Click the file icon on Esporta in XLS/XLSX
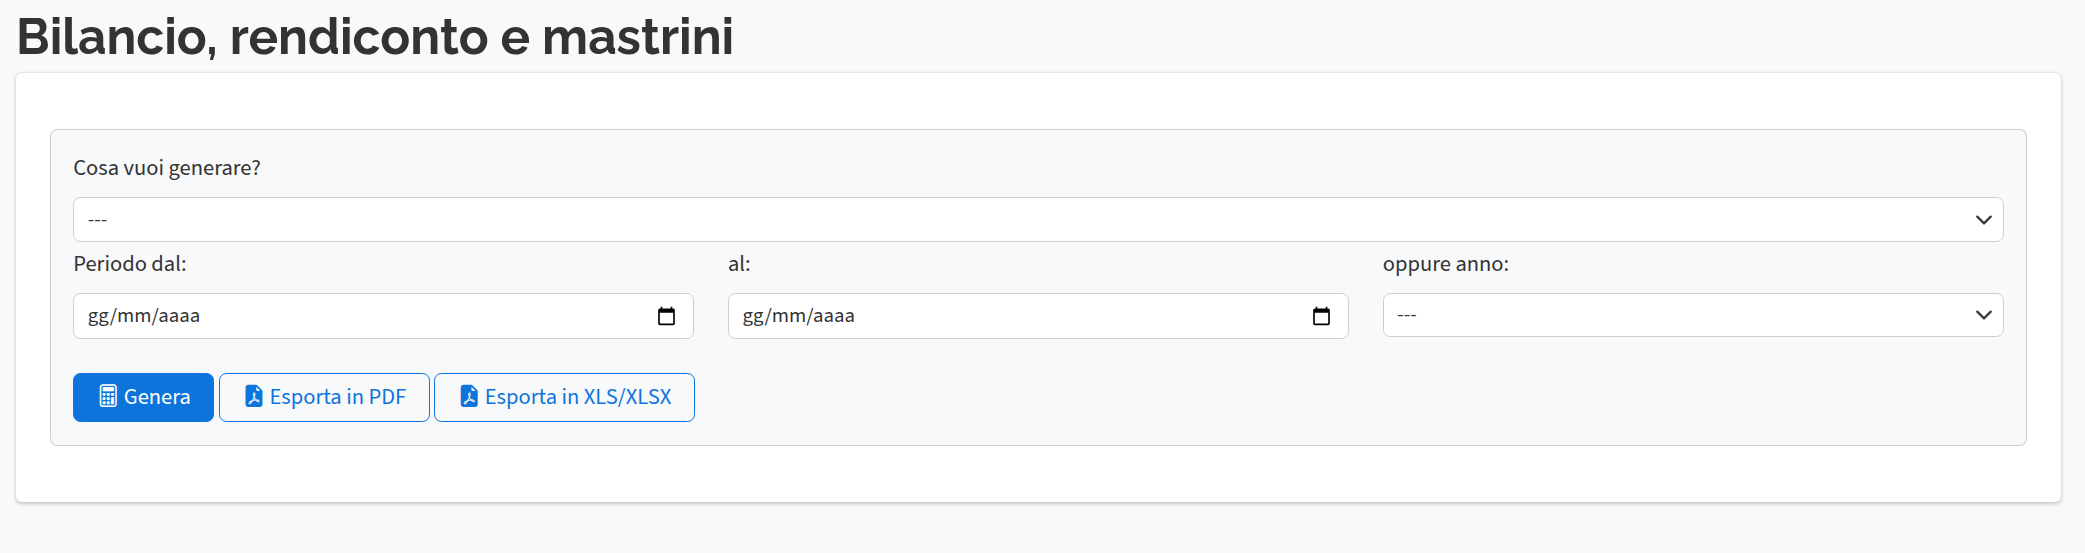2085x553 pixels. (468, 397)
